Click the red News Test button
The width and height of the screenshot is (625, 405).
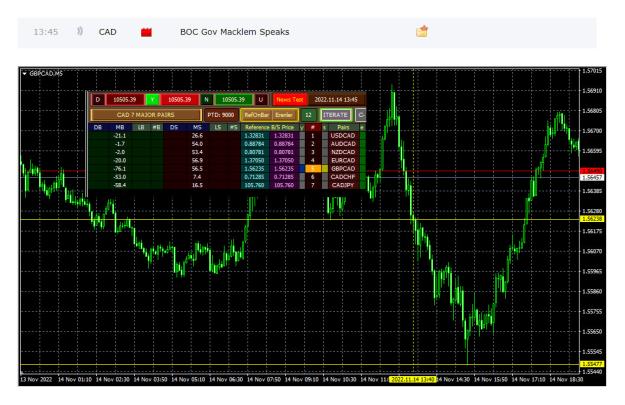coord(290,100)
